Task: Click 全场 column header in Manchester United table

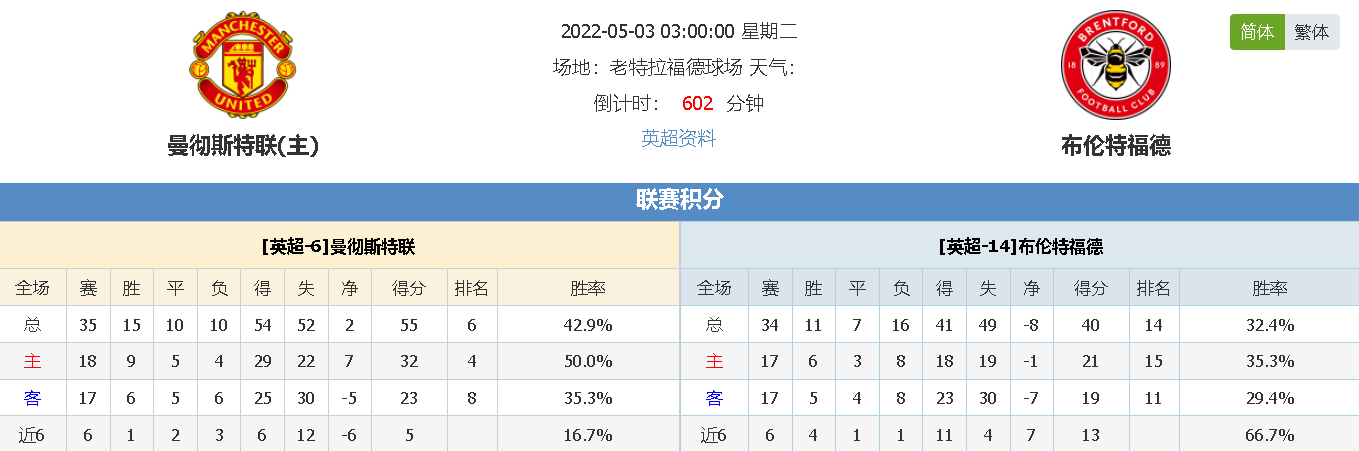Action: coord(32,288)
